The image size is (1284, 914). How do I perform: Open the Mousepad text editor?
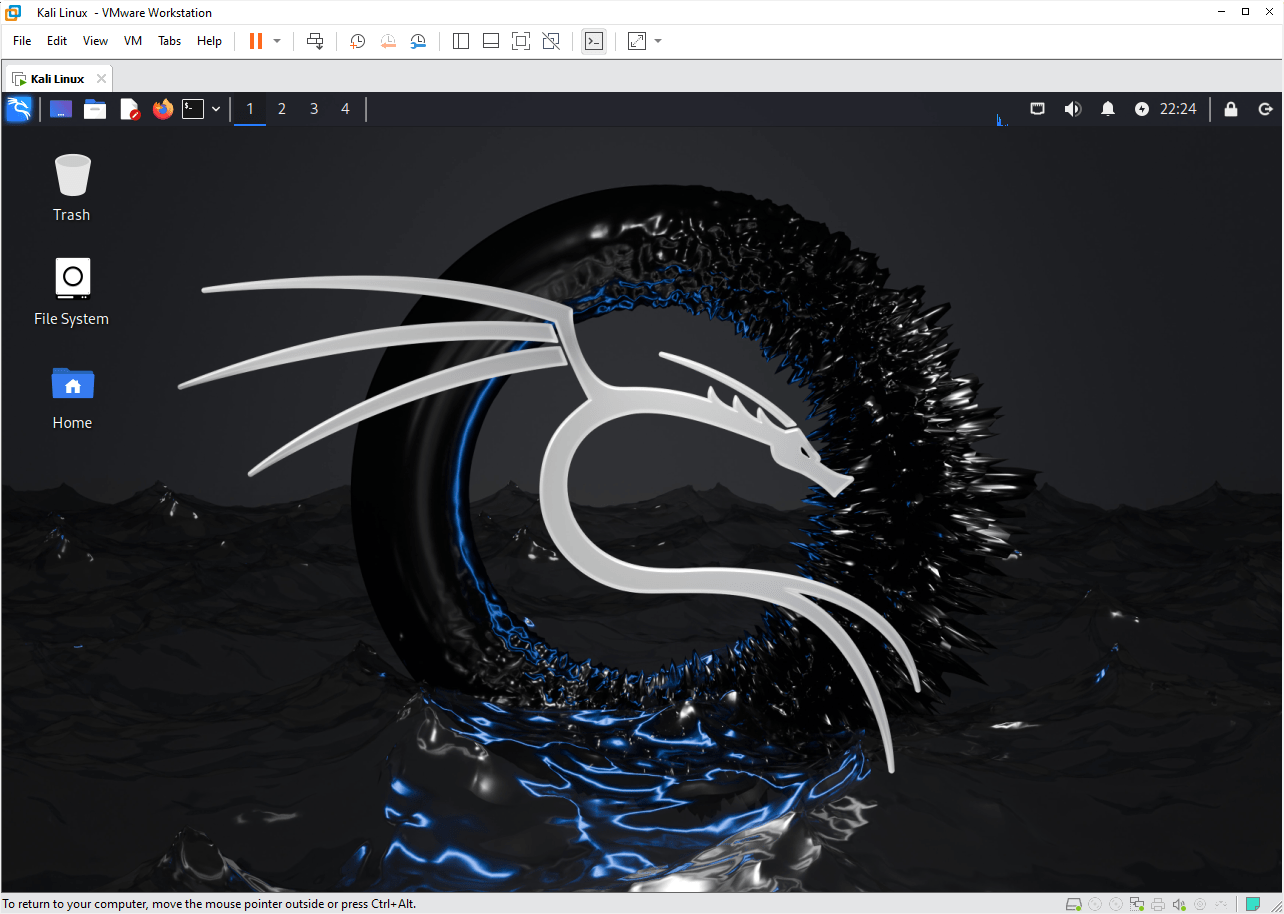(x=130, y=109)
